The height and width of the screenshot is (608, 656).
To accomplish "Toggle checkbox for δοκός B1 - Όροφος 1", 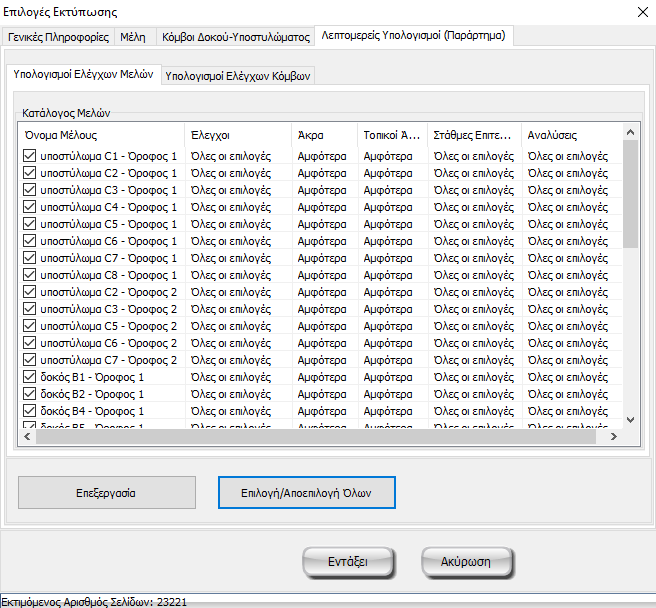I will pyautogui.click(x=29, y=377).
